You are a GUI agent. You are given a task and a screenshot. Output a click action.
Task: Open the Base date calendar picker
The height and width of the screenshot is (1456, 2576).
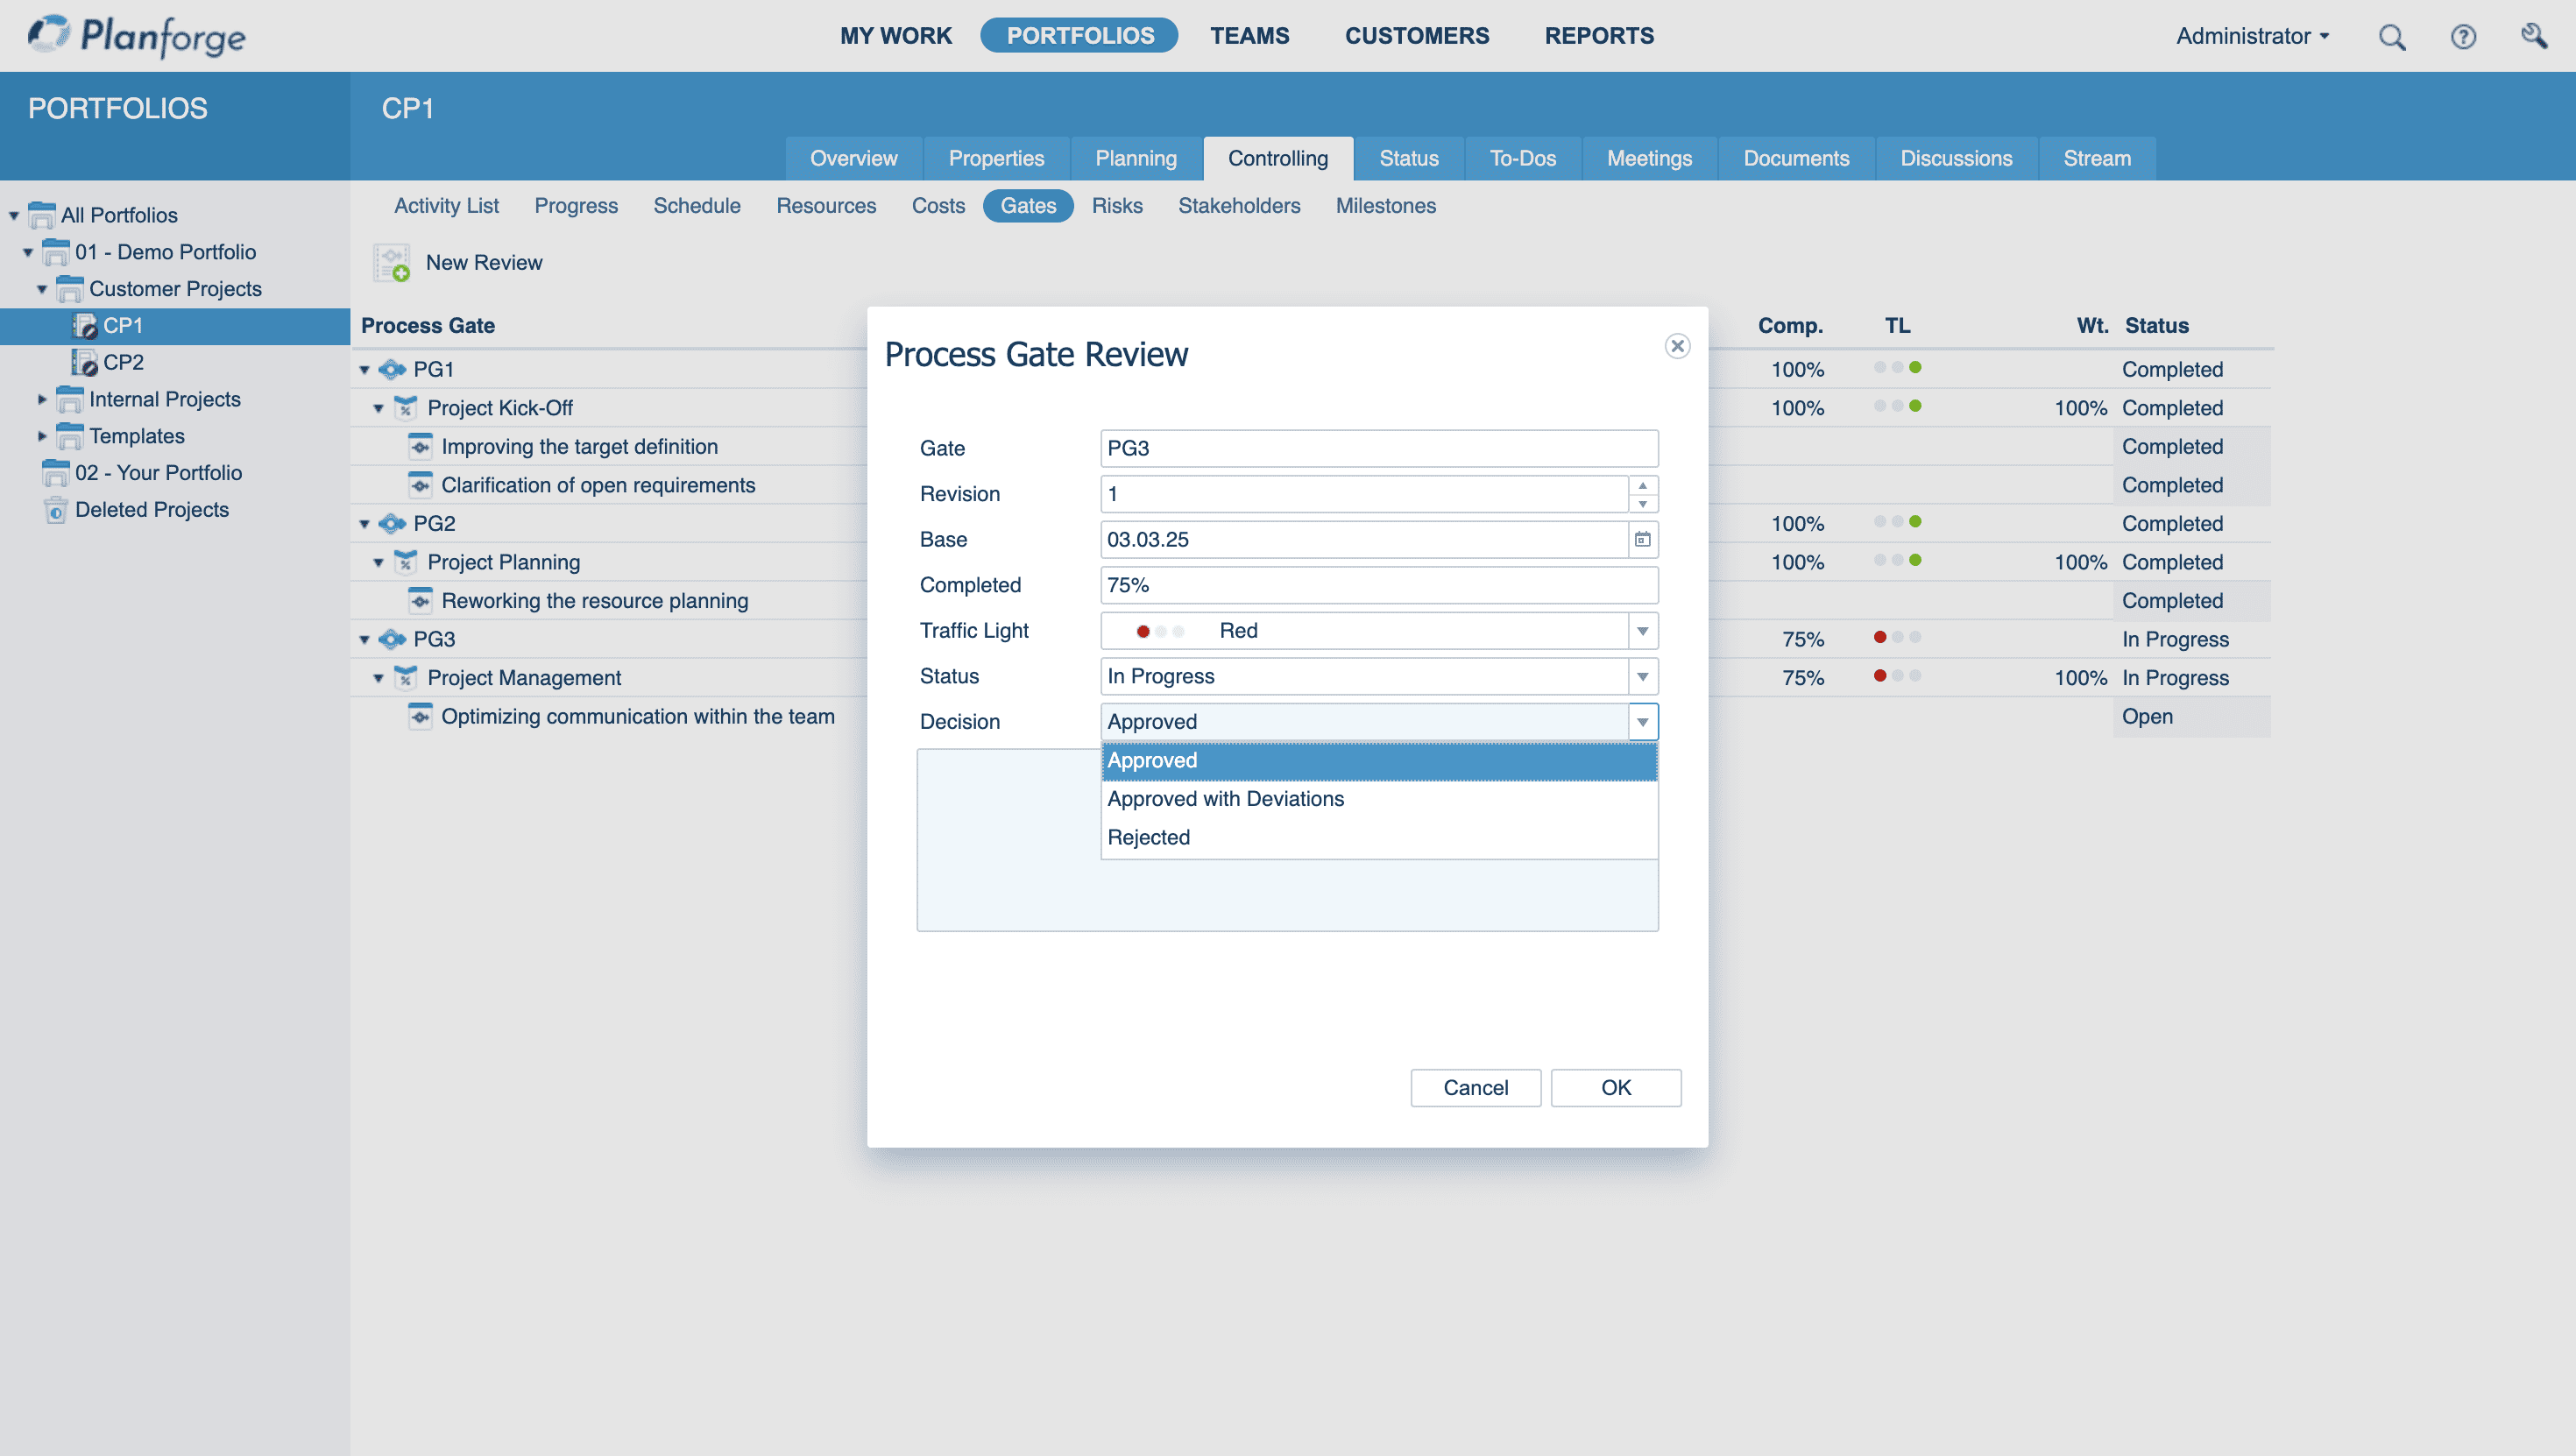tap(1642, 540)
